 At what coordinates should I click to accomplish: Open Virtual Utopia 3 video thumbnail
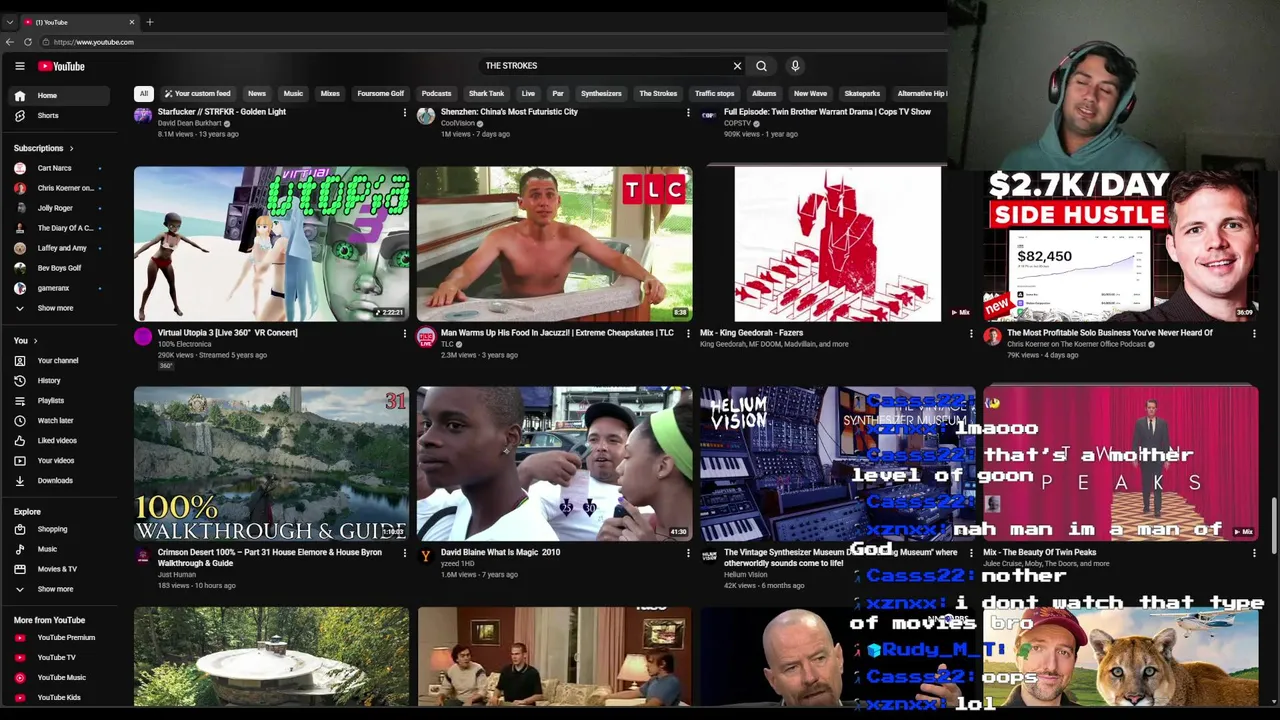(271, 244)
